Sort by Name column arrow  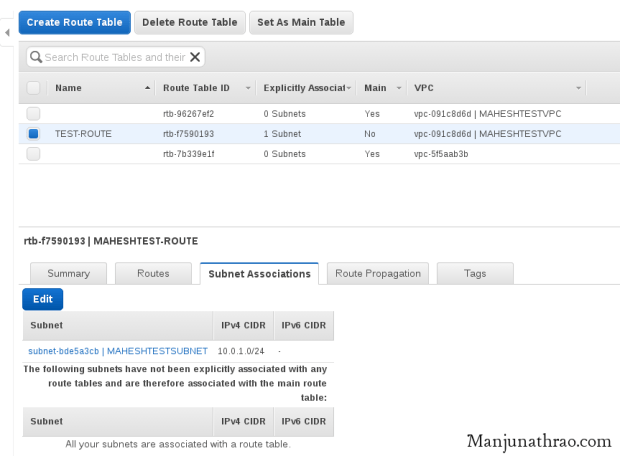coord(150,88)
